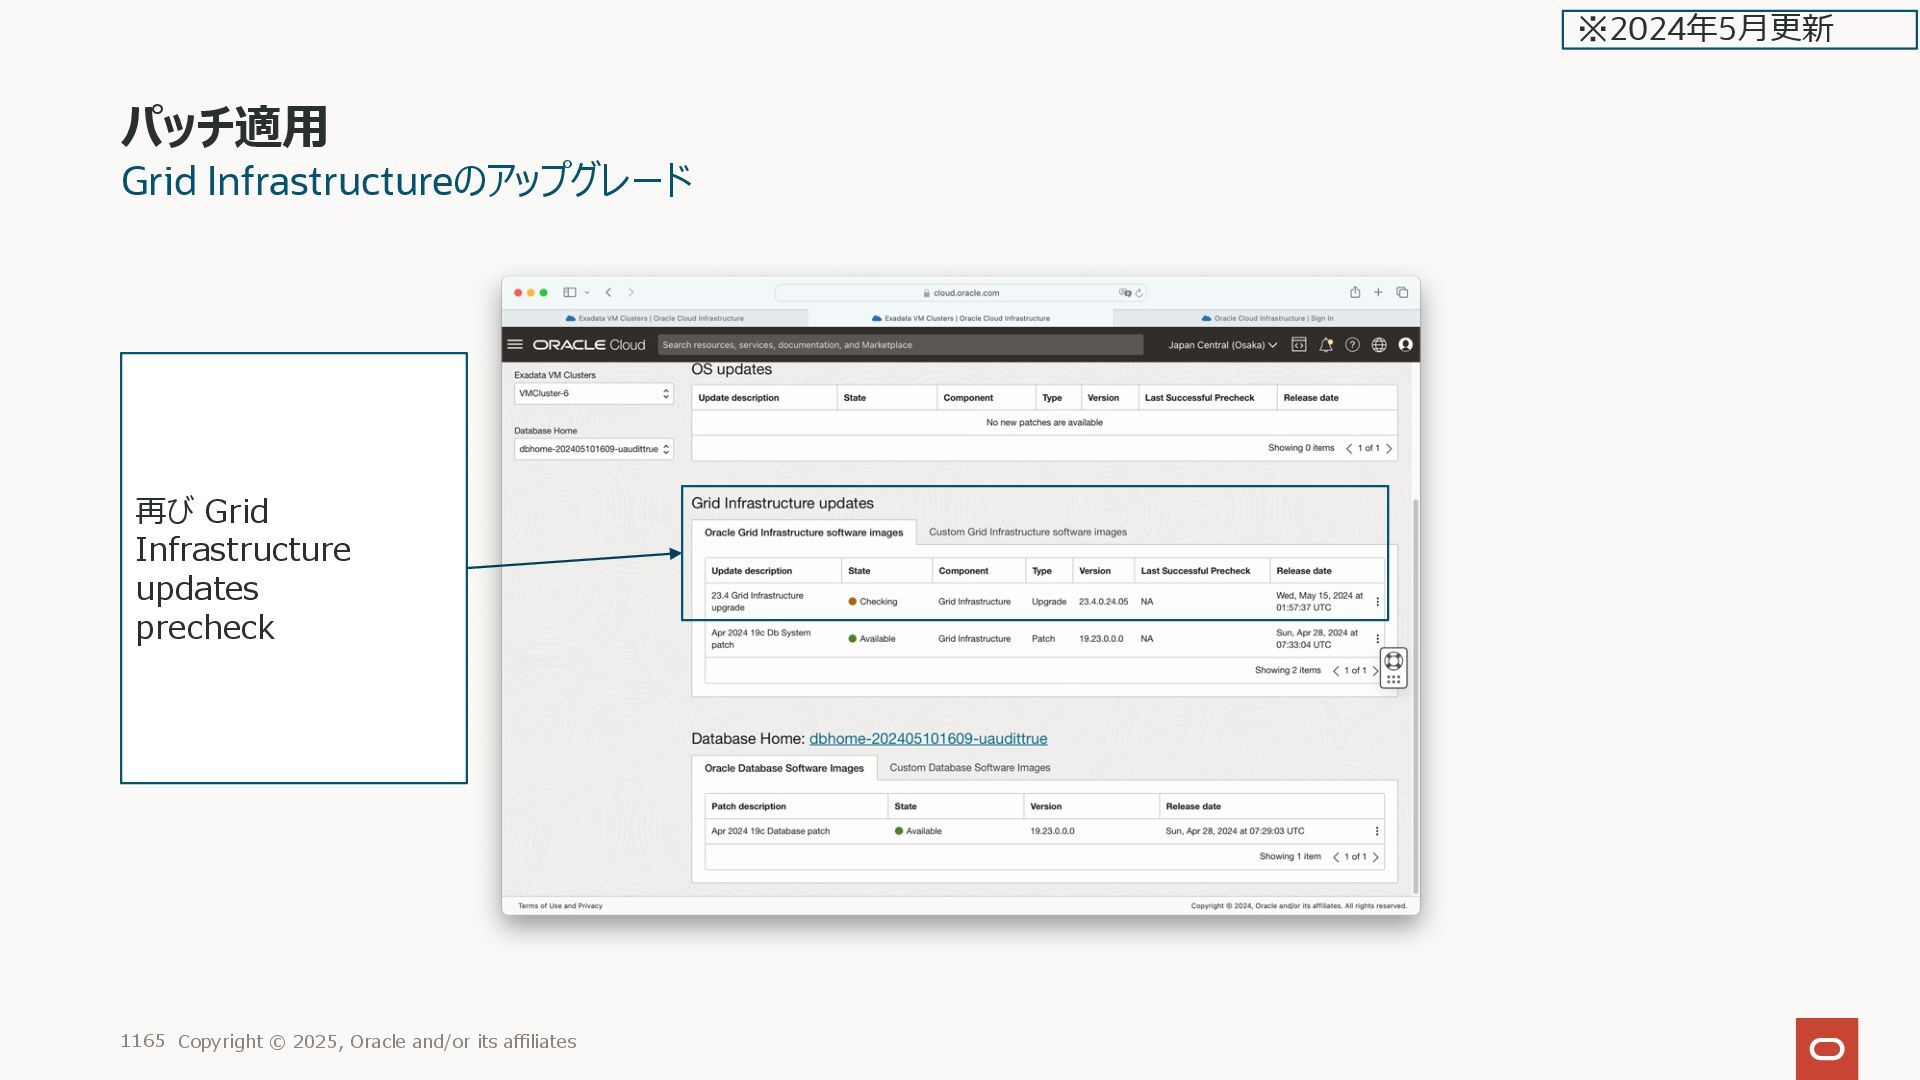Switch to Custom Grid Infrastructure software images tab
The height and width of the screenshot is (1080, 1920).
pyautogui.click(x=1027, y=532)
